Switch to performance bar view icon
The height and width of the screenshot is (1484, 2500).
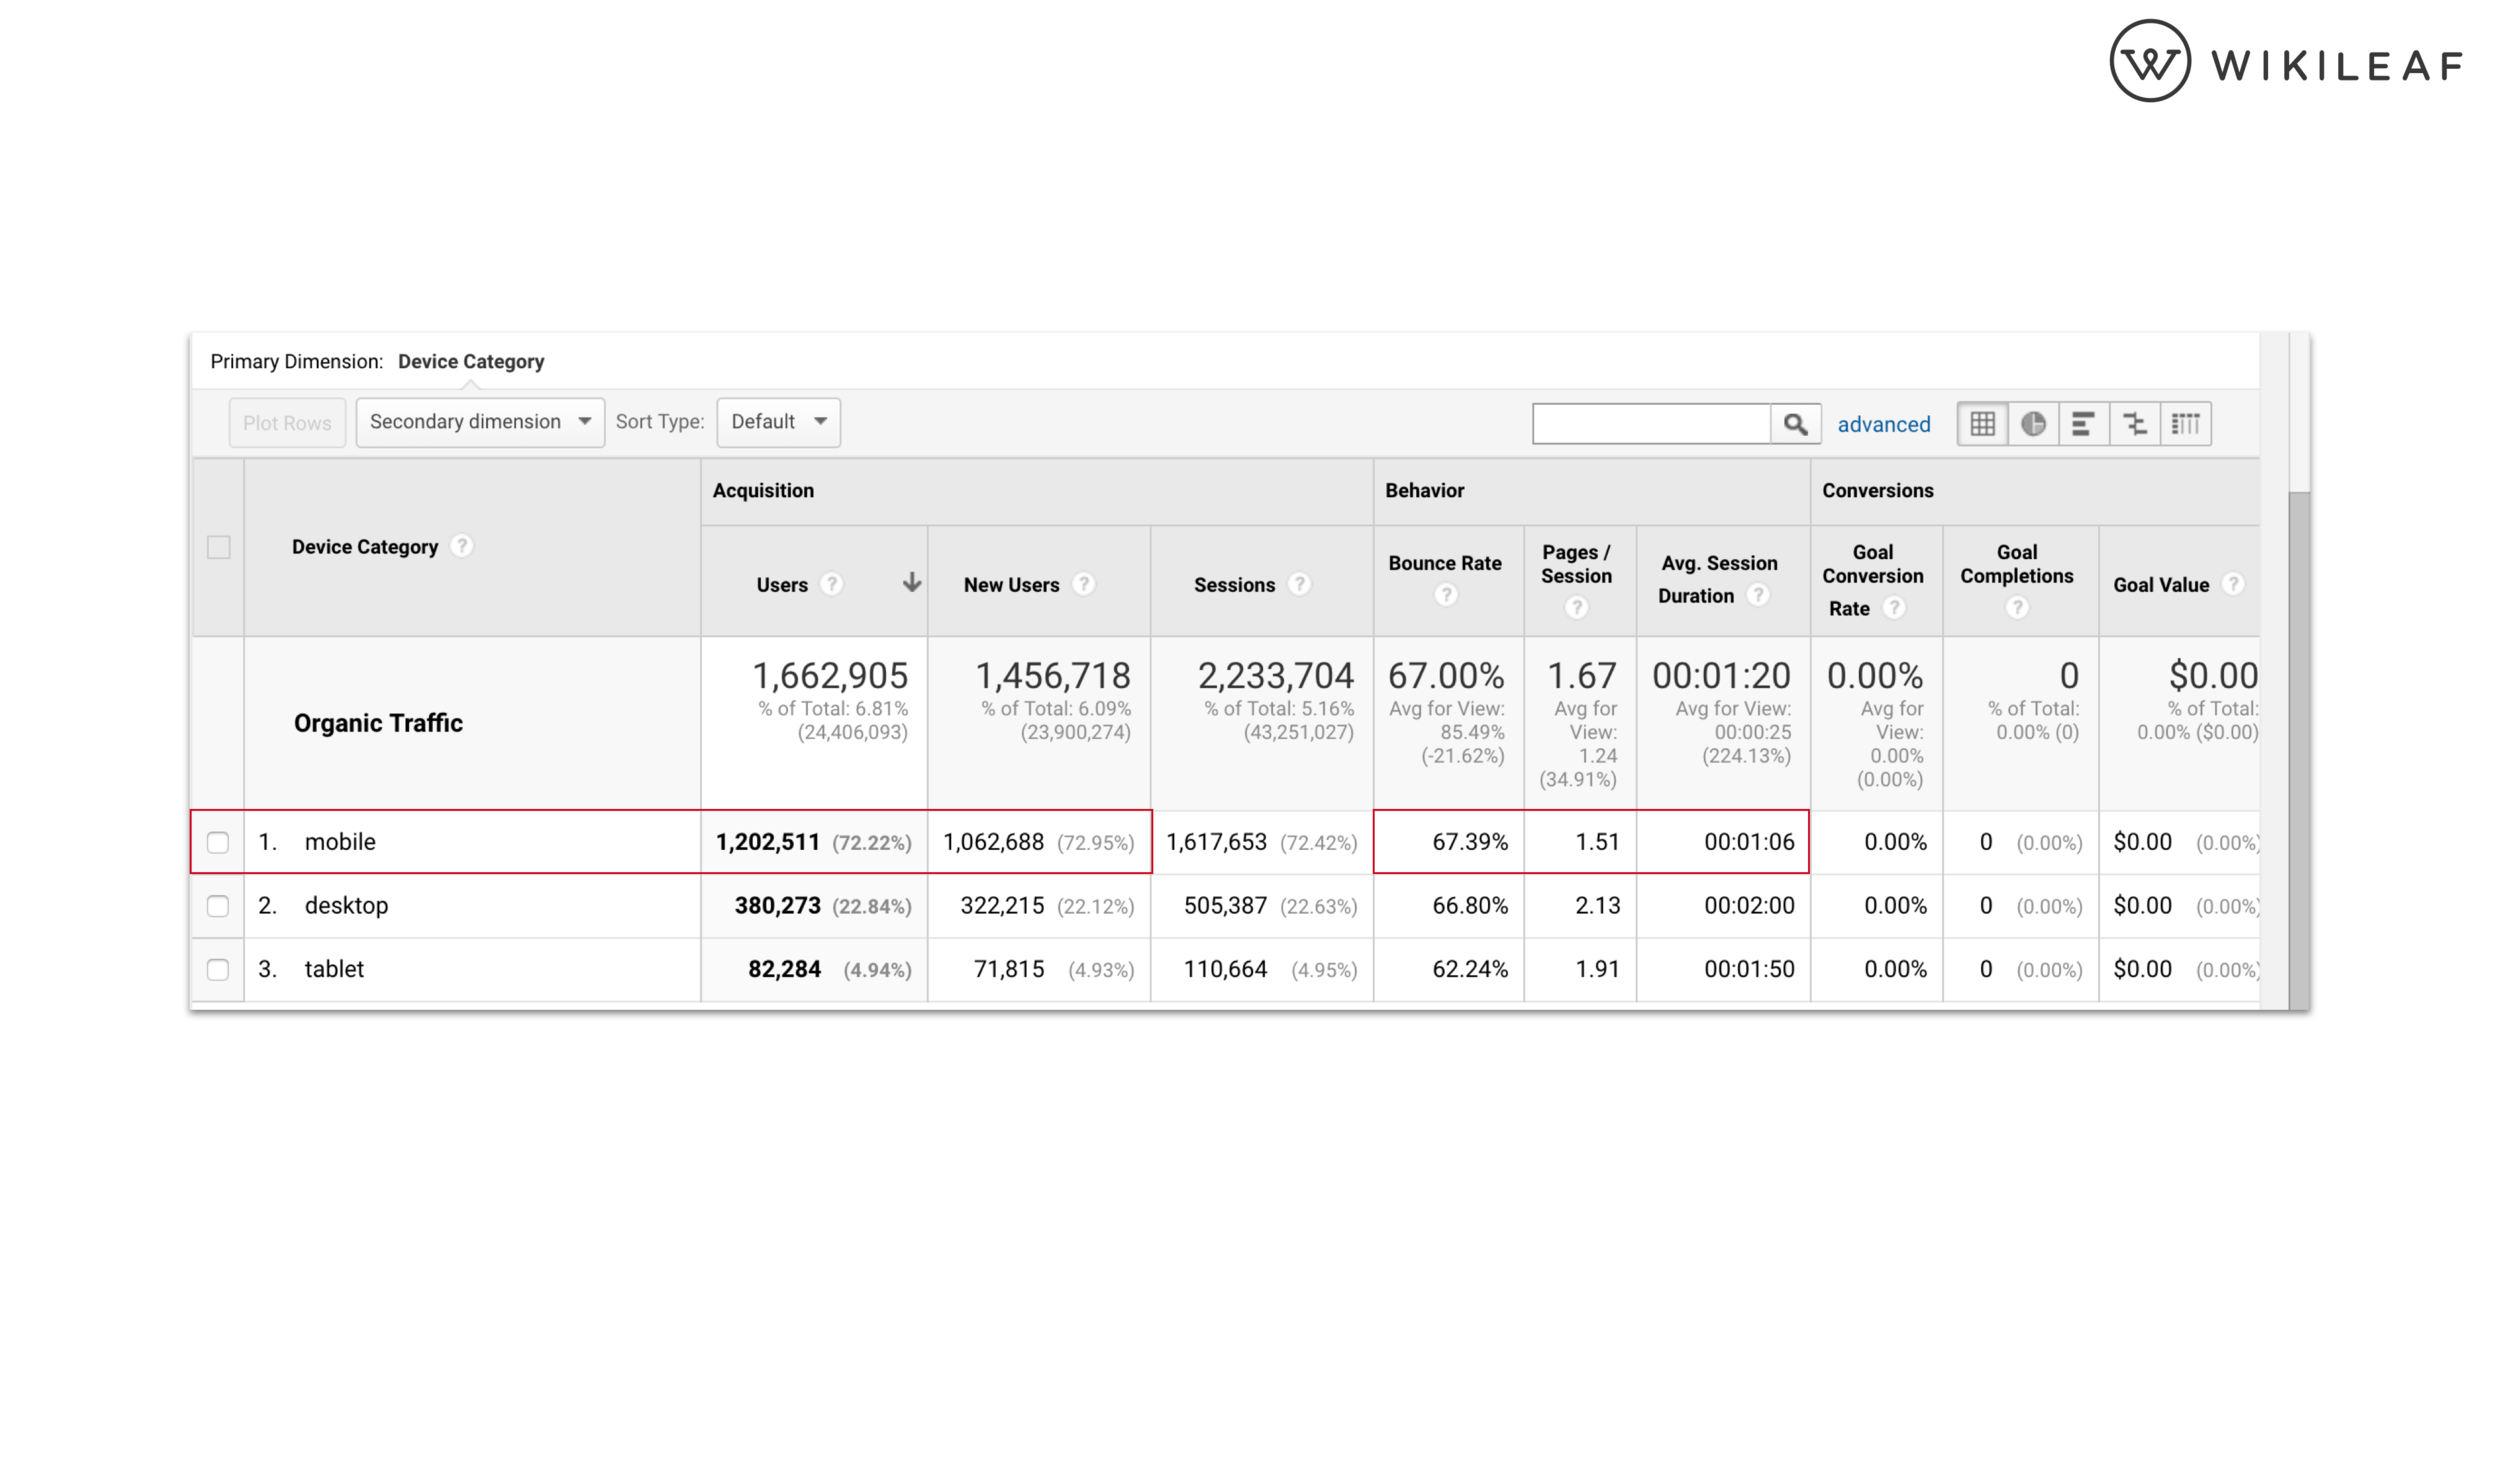pyautogui.click(x=2083, y=424)
